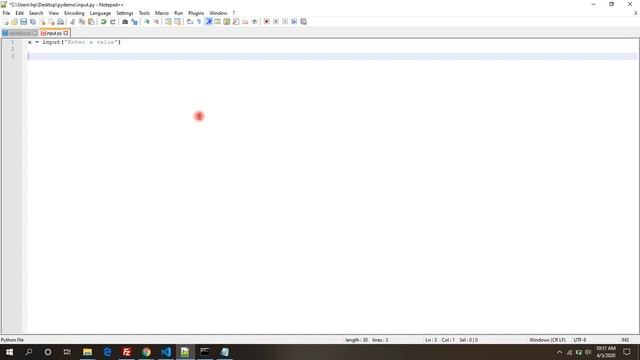The image size is (640, 360).
Task: Toggle Word Wrap in toolbar
Action: (x=190, y=22)
